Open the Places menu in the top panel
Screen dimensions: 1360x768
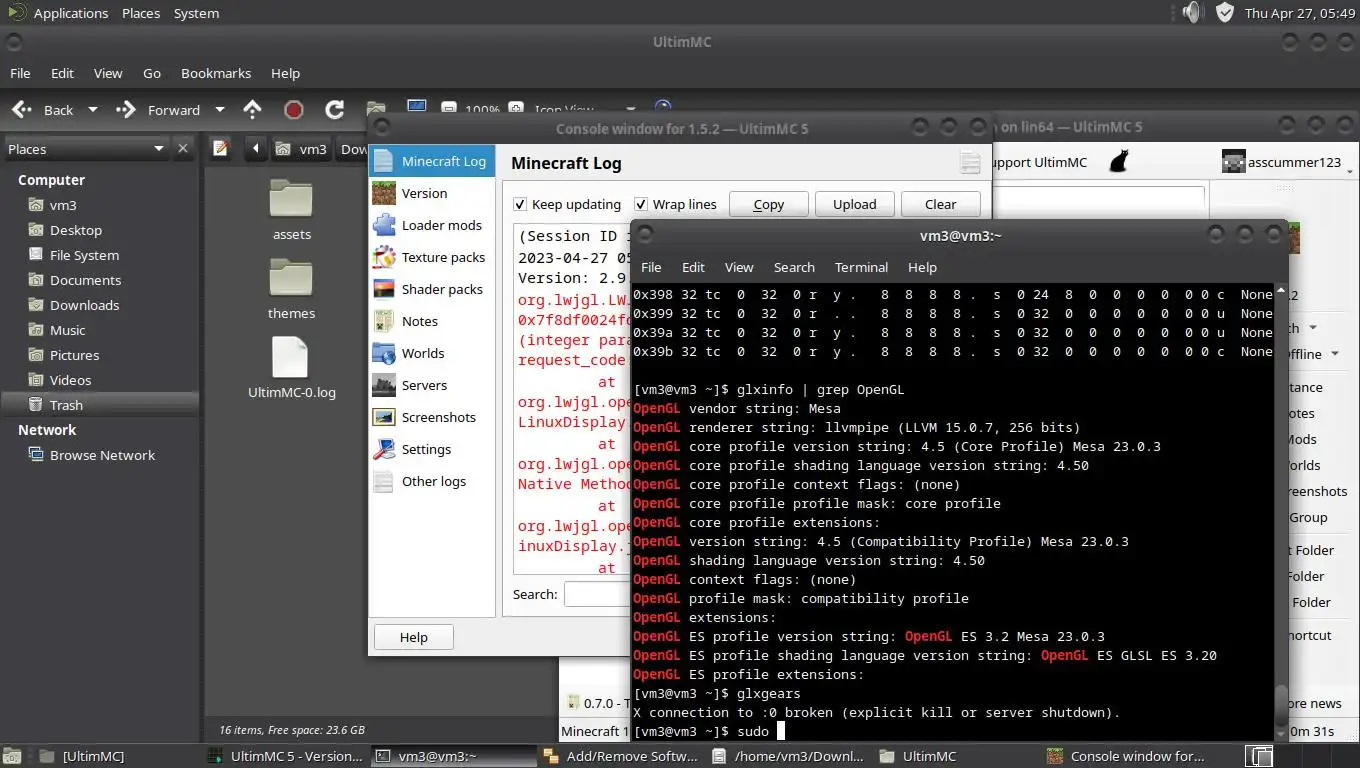click(x=141, y=13)
